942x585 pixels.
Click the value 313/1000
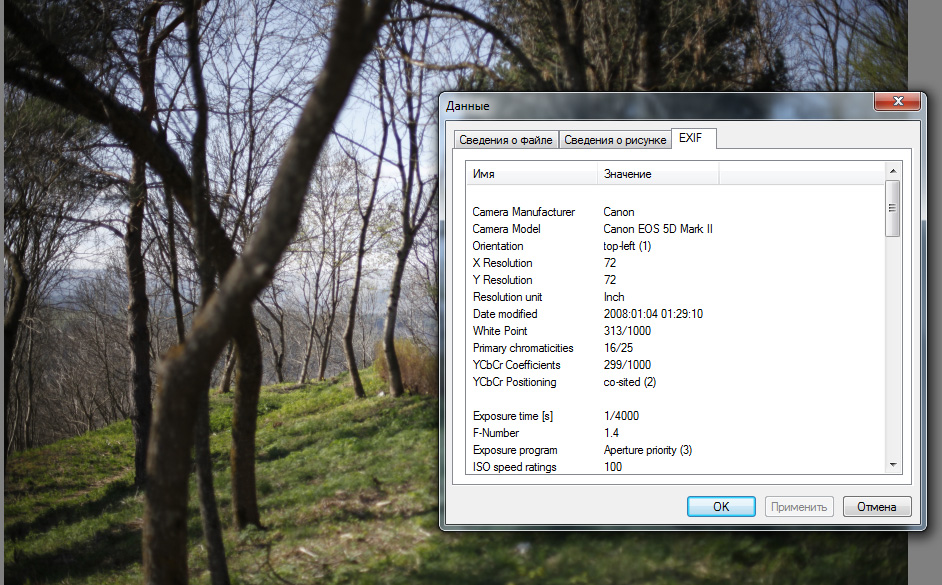(627, 331)
